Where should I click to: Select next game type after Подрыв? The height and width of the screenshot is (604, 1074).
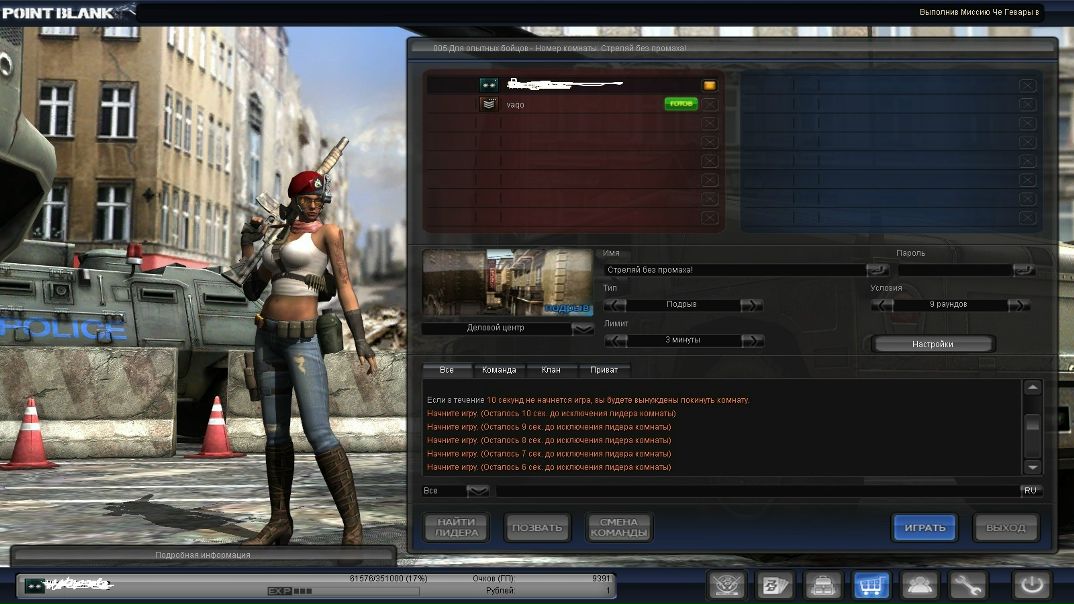751,305
